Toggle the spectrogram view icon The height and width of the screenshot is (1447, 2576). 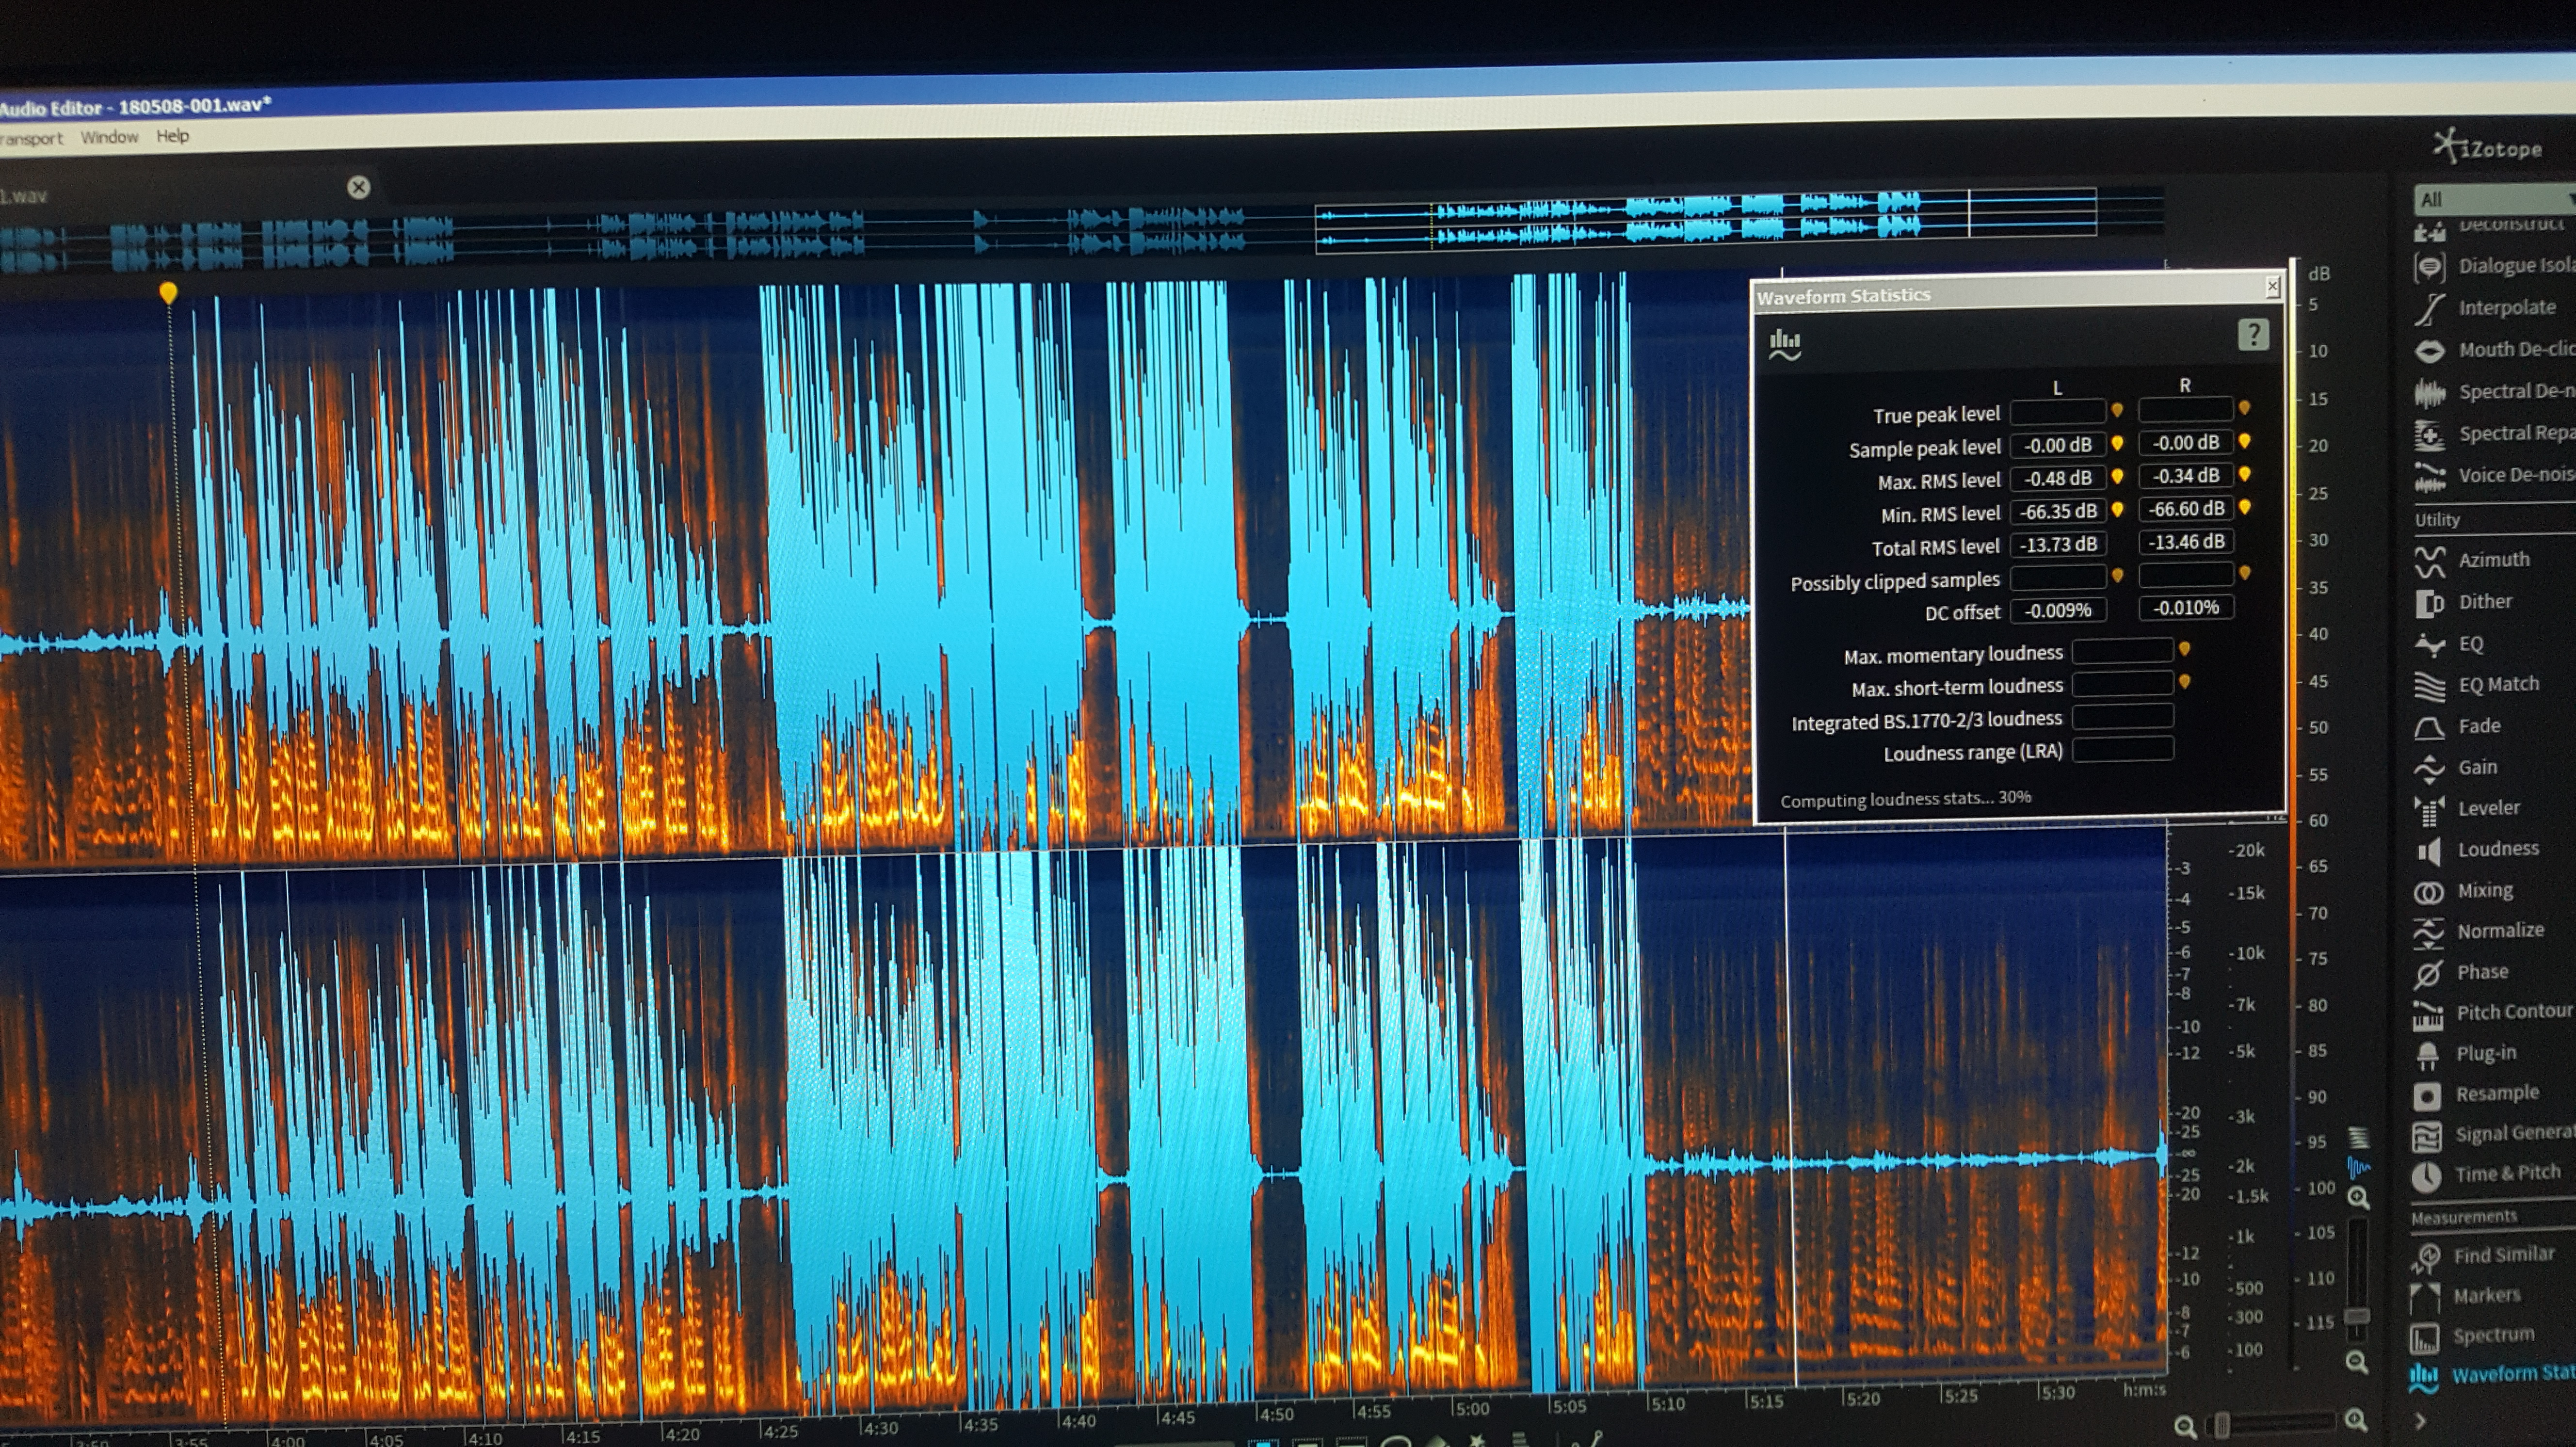2359,1137
